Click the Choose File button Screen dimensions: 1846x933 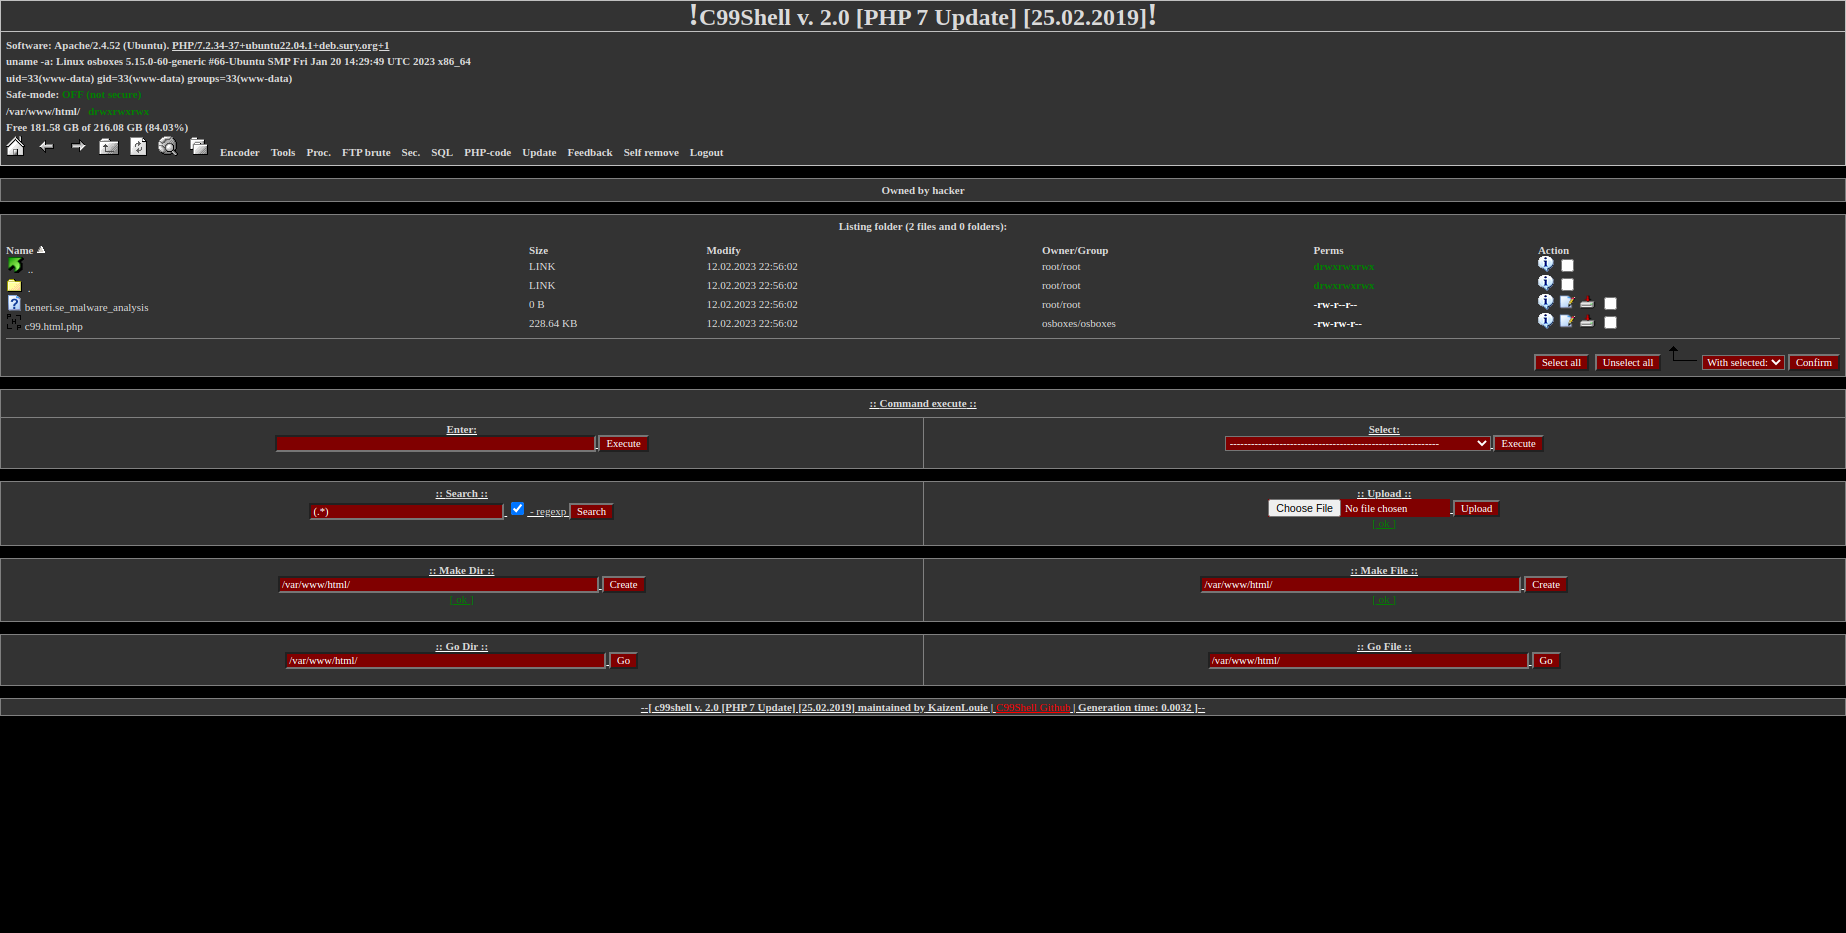tap(1304, 509)
